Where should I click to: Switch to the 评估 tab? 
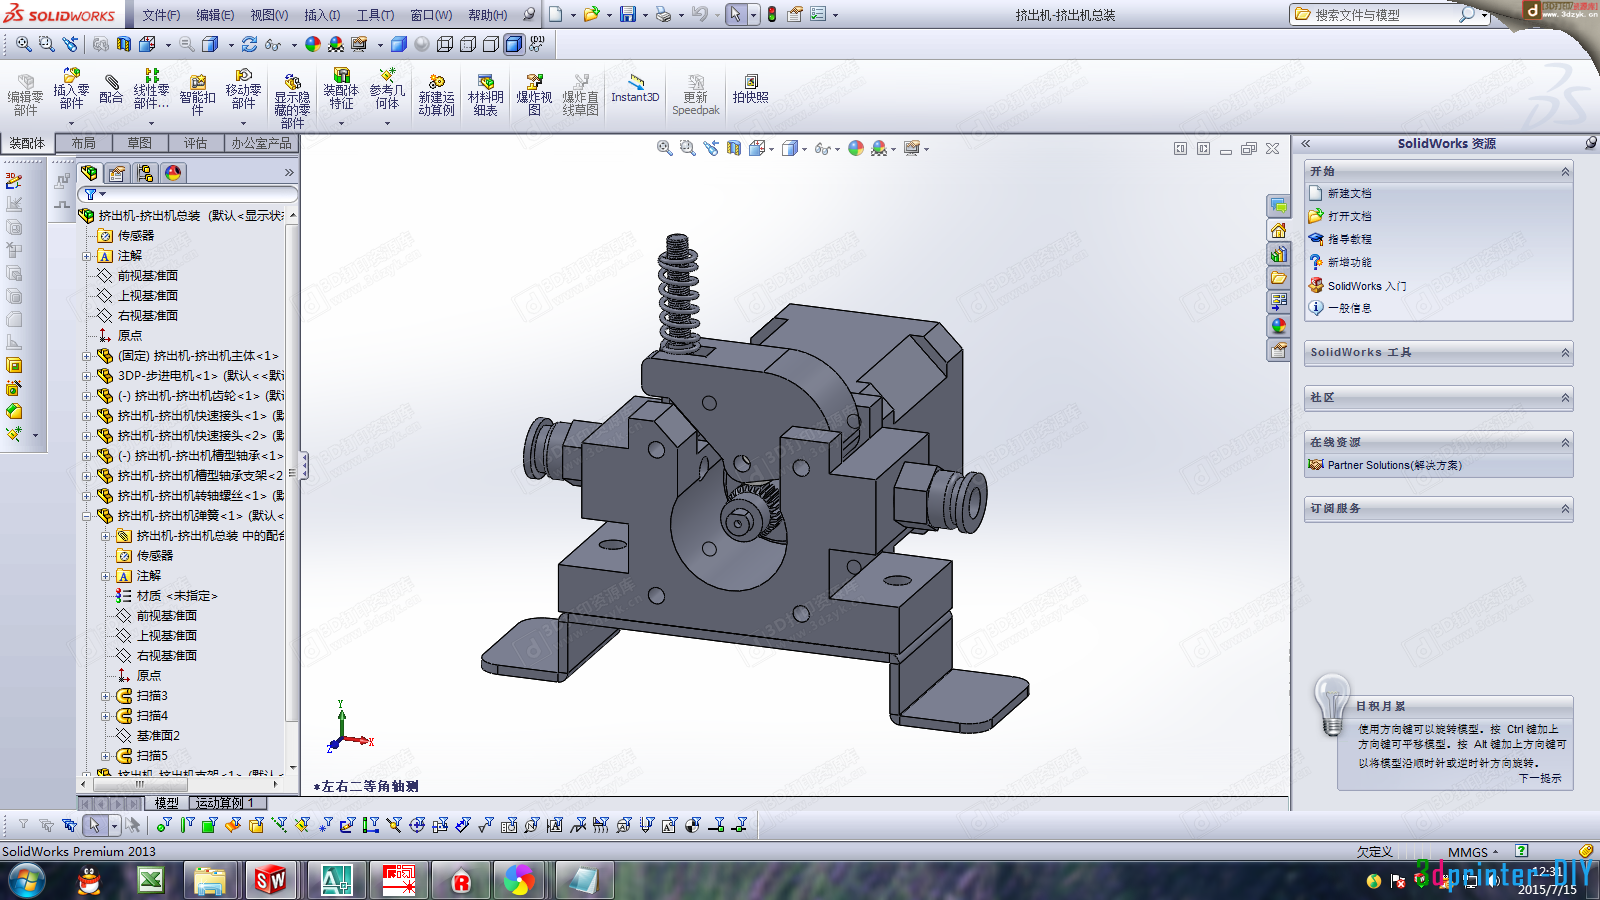tap(195, 143)
